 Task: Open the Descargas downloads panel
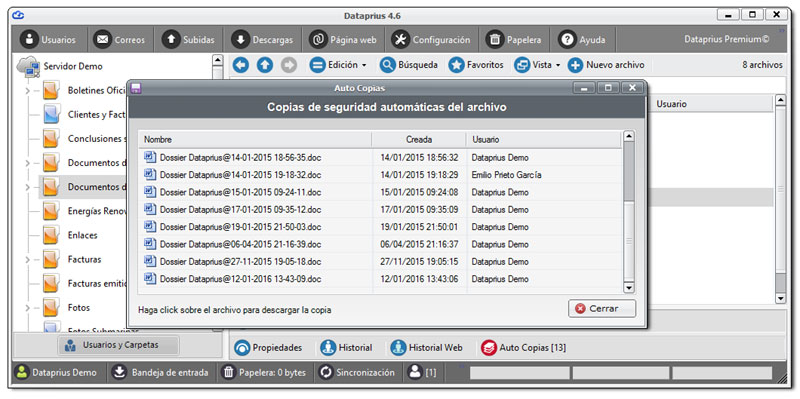(x=262, y=40)
